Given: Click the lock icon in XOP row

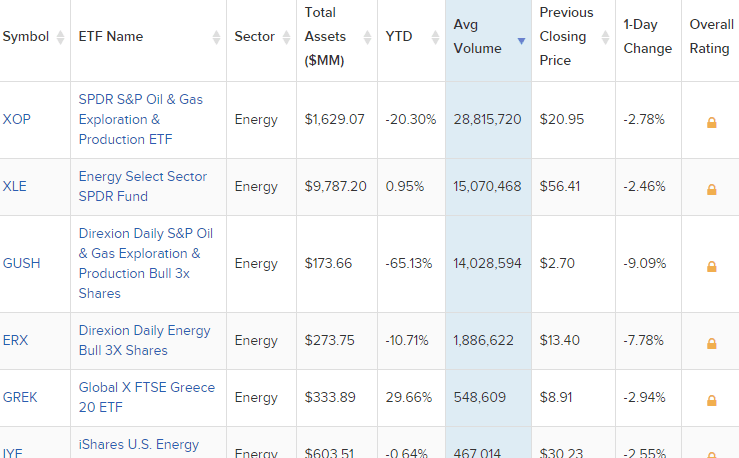Looking at the screenshot, I should pyautogui.click(x=712, y=123).
